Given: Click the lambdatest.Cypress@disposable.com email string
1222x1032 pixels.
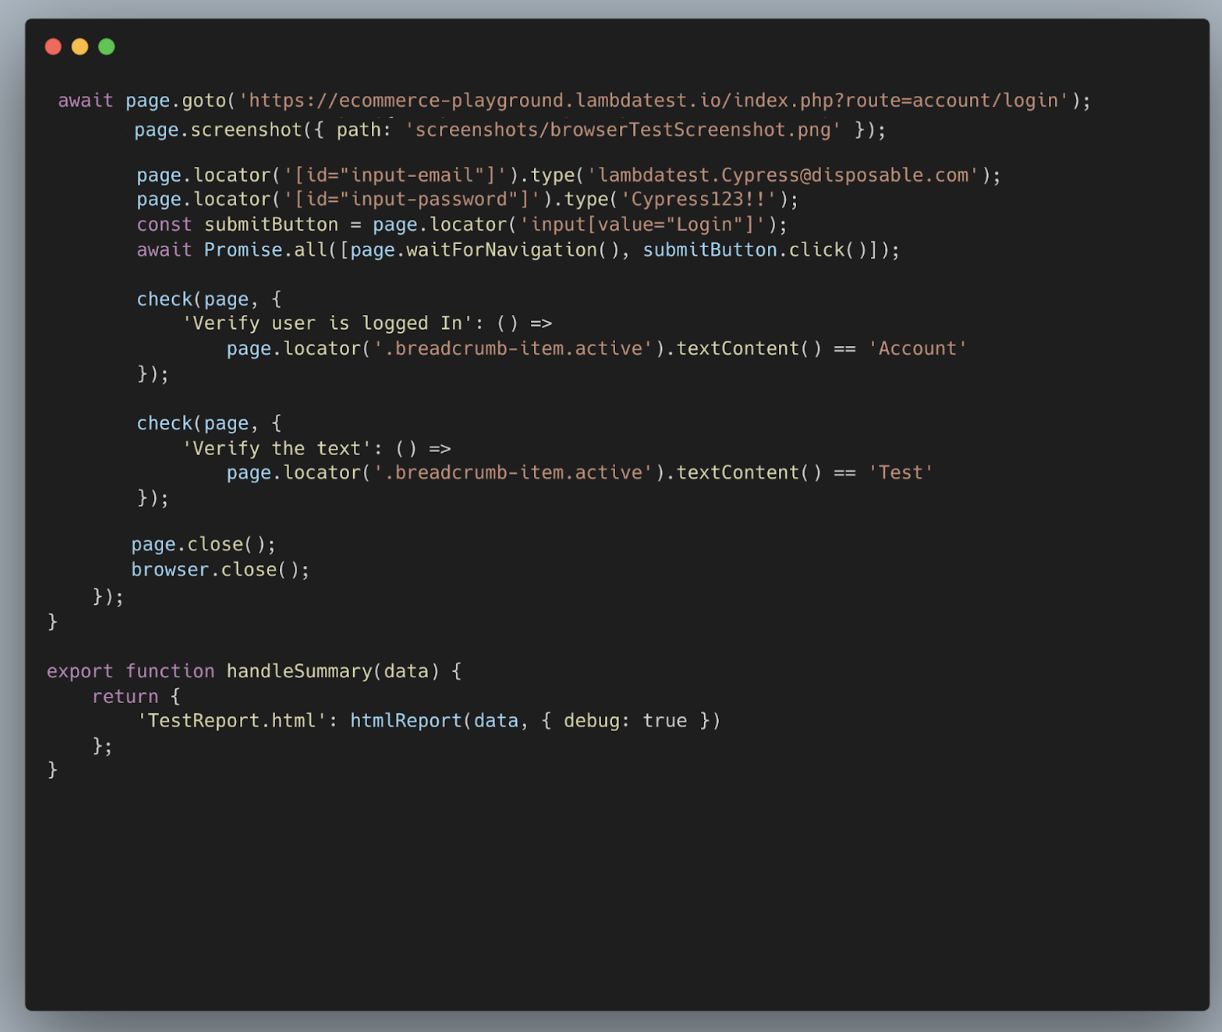Looking at the screenshot, I should coord(784,175).
